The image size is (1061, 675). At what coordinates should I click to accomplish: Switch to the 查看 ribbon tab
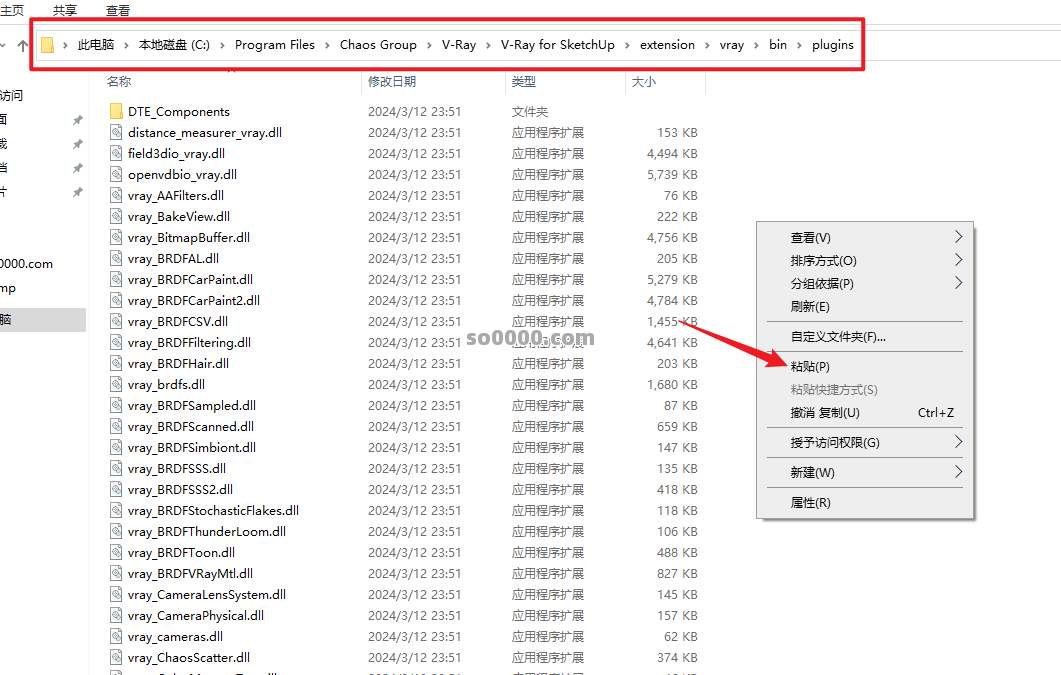pyautogui.click(x=117, y=10)
